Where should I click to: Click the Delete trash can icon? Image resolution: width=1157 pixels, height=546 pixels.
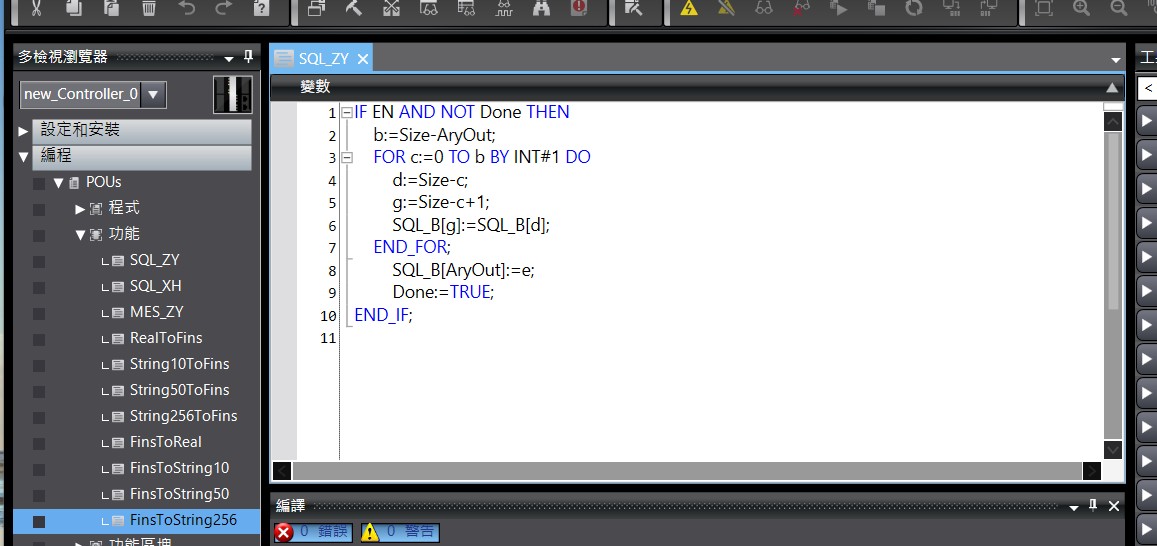(x=148, y=8)
